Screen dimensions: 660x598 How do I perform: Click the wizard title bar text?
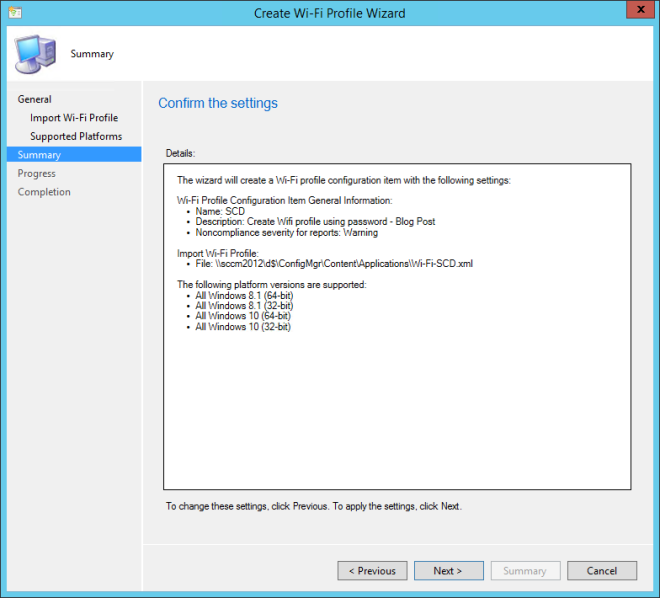tap(330, 11)
